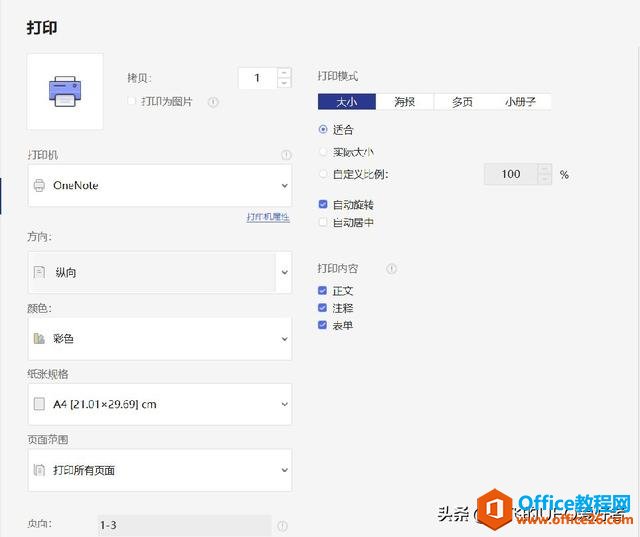This screenshot has width=640, height=537.
Task: Toggle the 自动旋转 checkbox
Action: (322, 205)
